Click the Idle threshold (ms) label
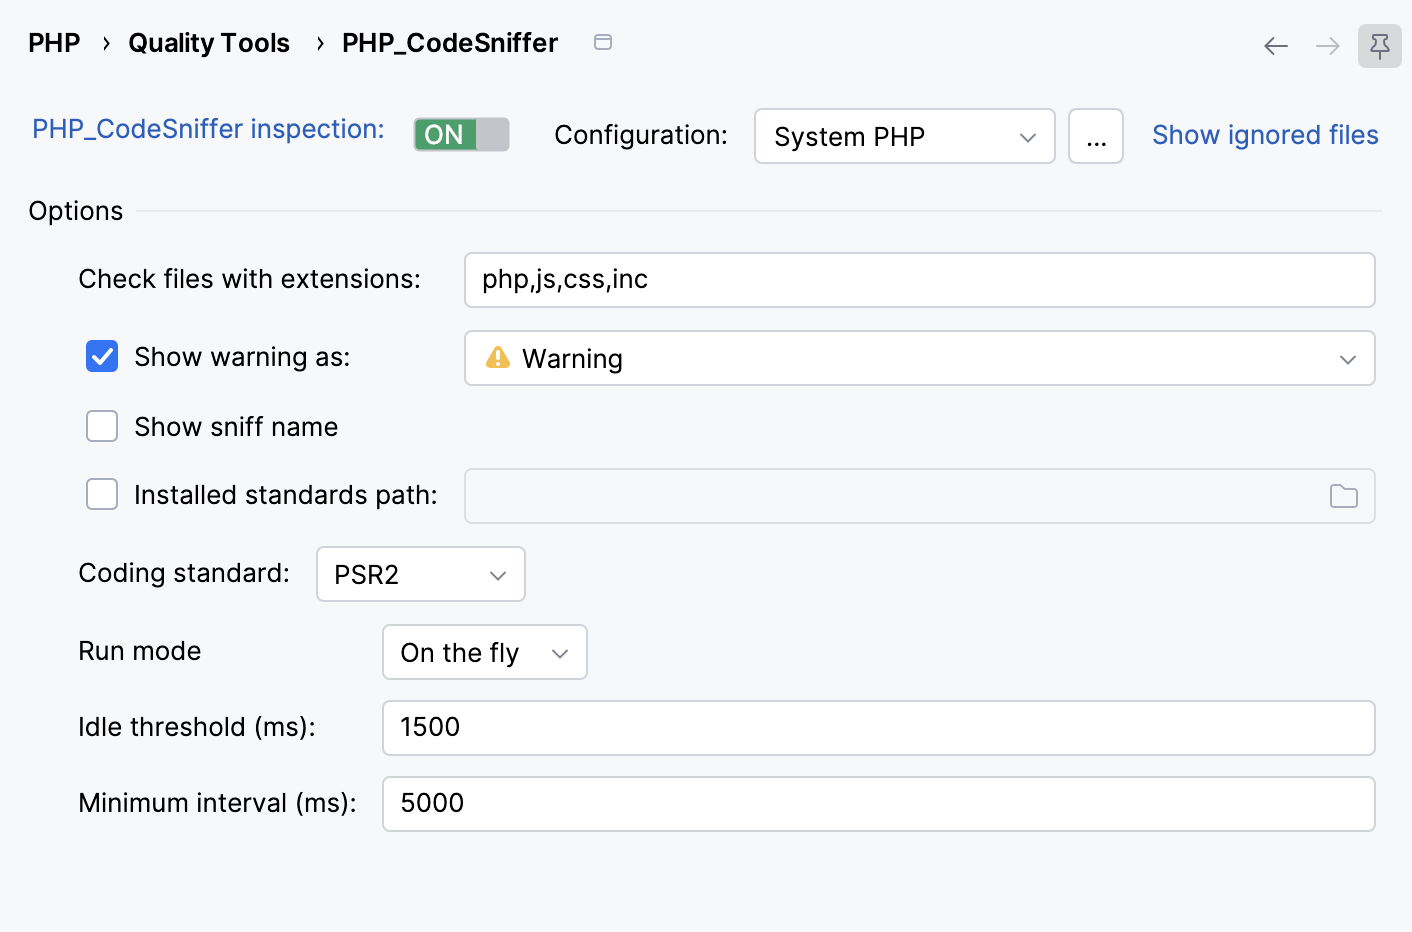 coord(197,727)
